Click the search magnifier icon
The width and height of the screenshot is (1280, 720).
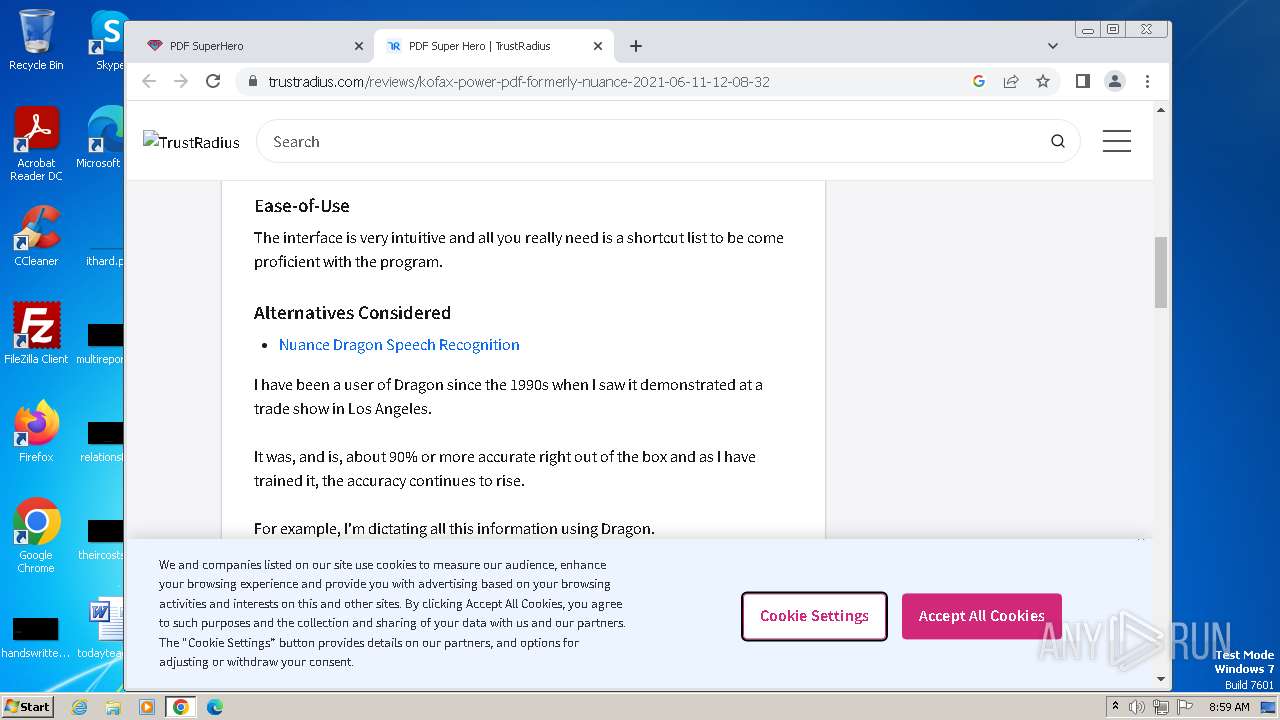click(x=1057, y=141)
